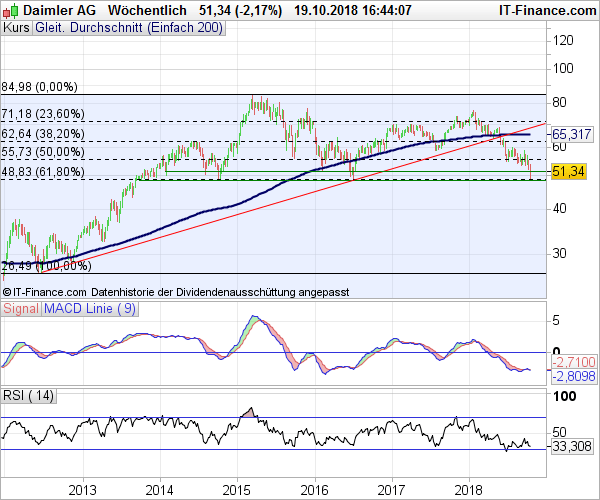
Task: Click the © IT-Finance.com copyright text
Action: click(x=44, y=293)
